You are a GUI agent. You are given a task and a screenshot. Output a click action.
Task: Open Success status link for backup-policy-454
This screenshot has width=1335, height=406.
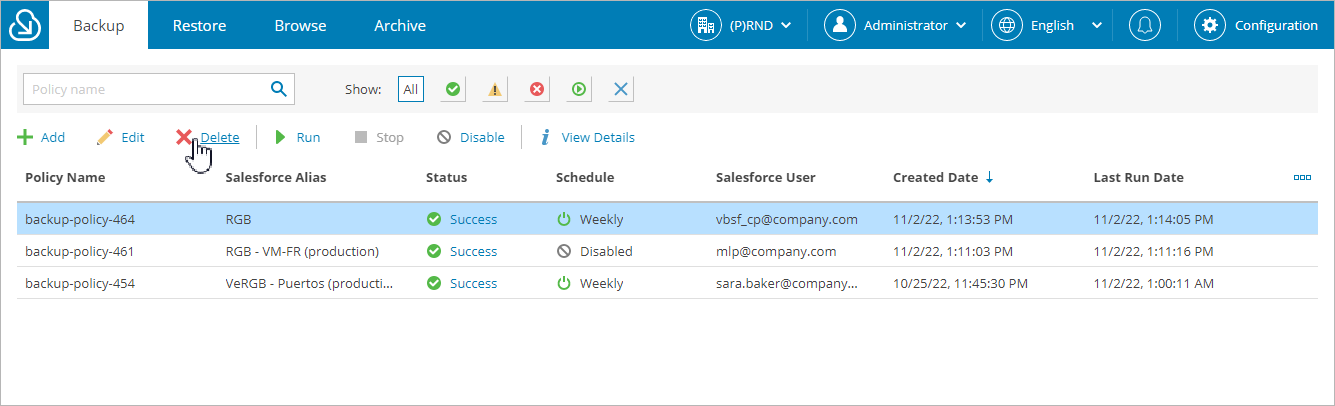pos(473,283)
